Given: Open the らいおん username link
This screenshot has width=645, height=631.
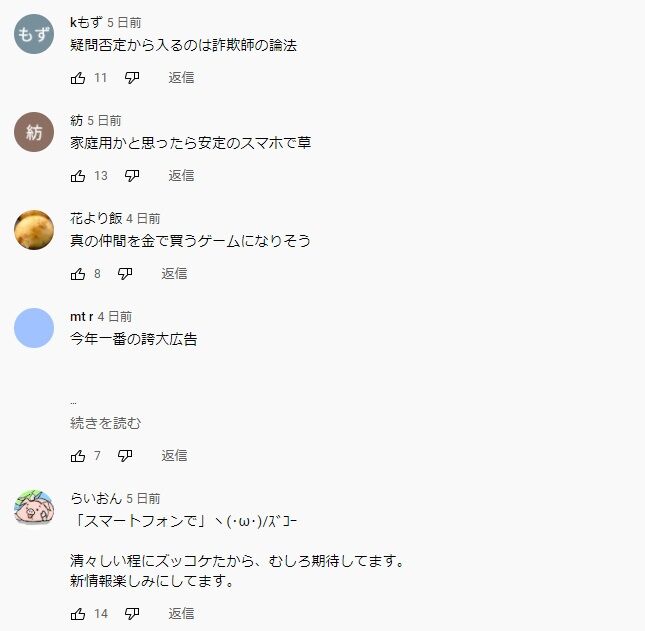Looking at the screenshot, I should tap(96, 499).
